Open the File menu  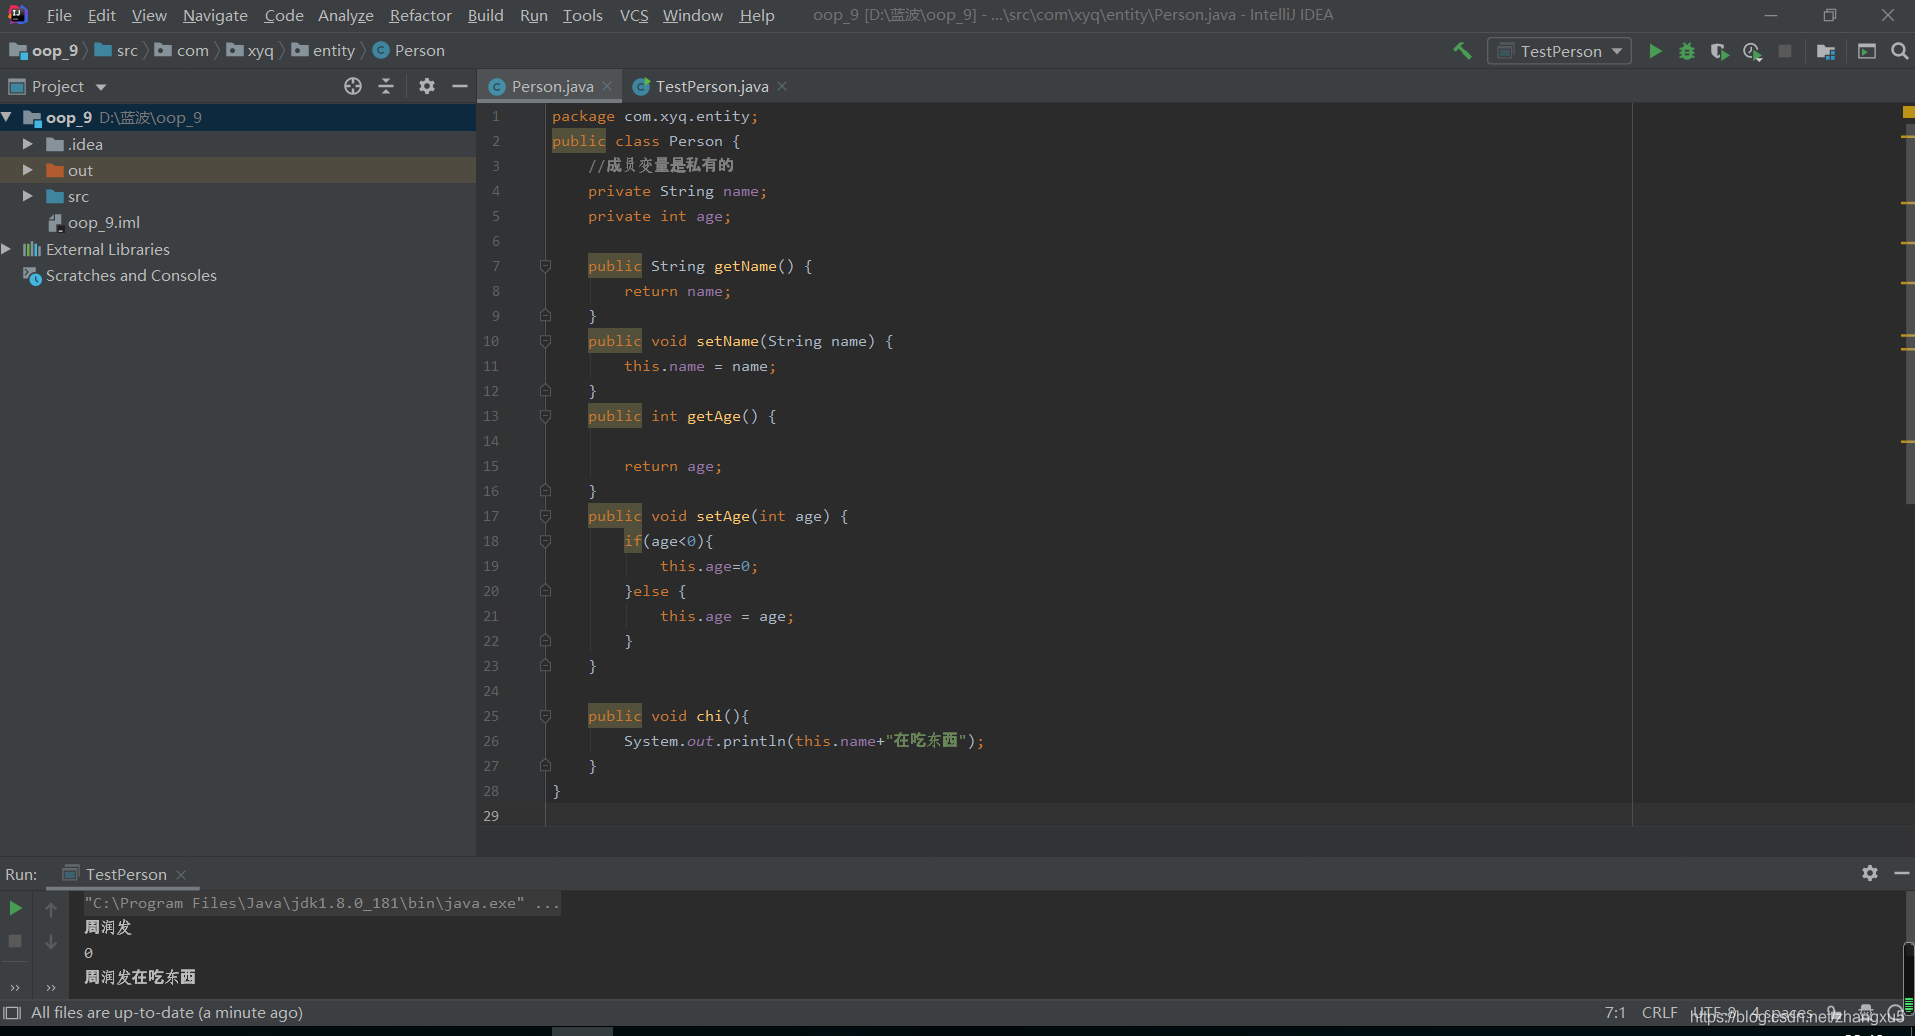click(59, 15)
